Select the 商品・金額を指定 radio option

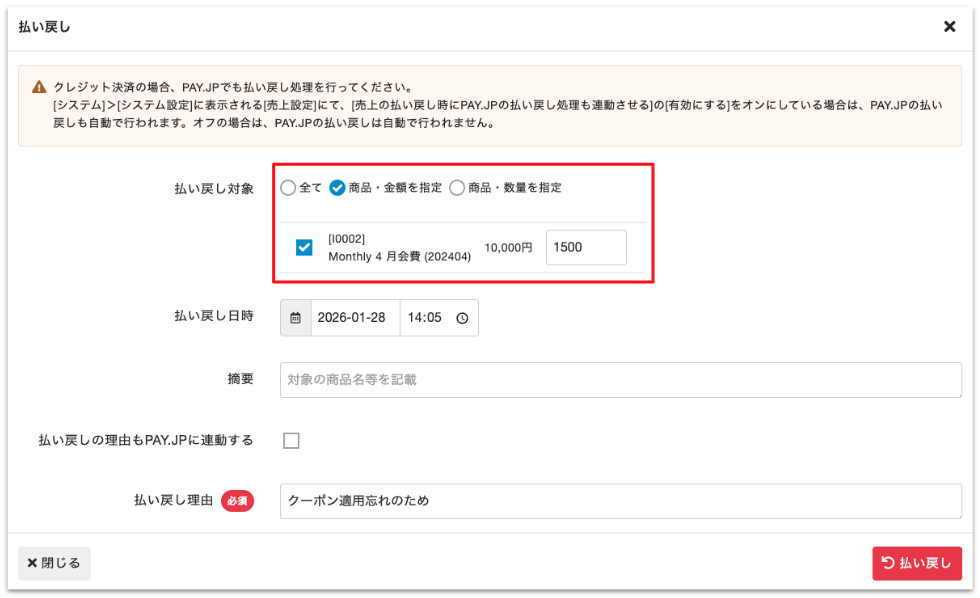click(x=338, y=187)
